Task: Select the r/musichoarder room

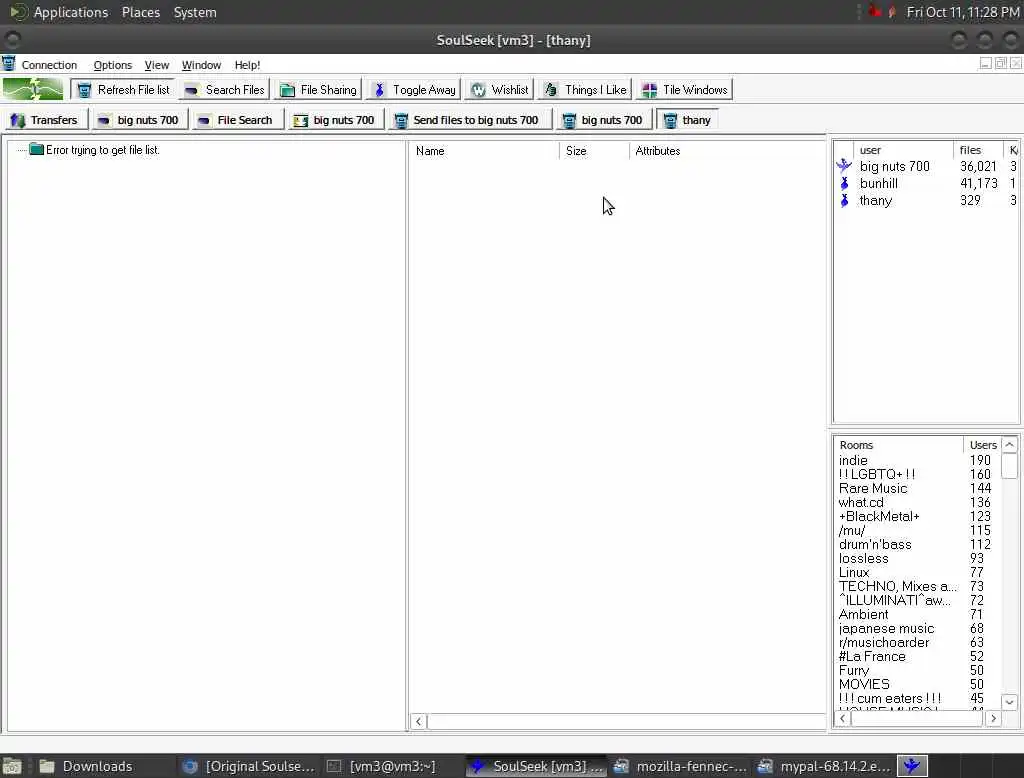Action: (x=884, y=643)
